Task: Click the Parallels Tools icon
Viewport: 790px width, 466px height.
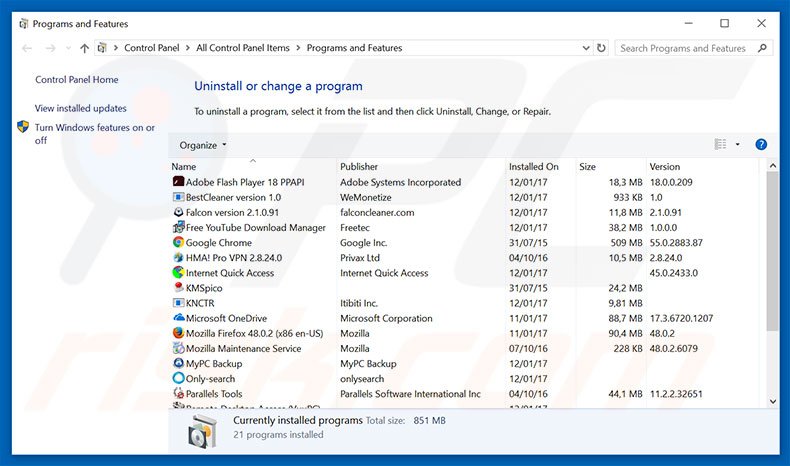Action: (178, 393)
